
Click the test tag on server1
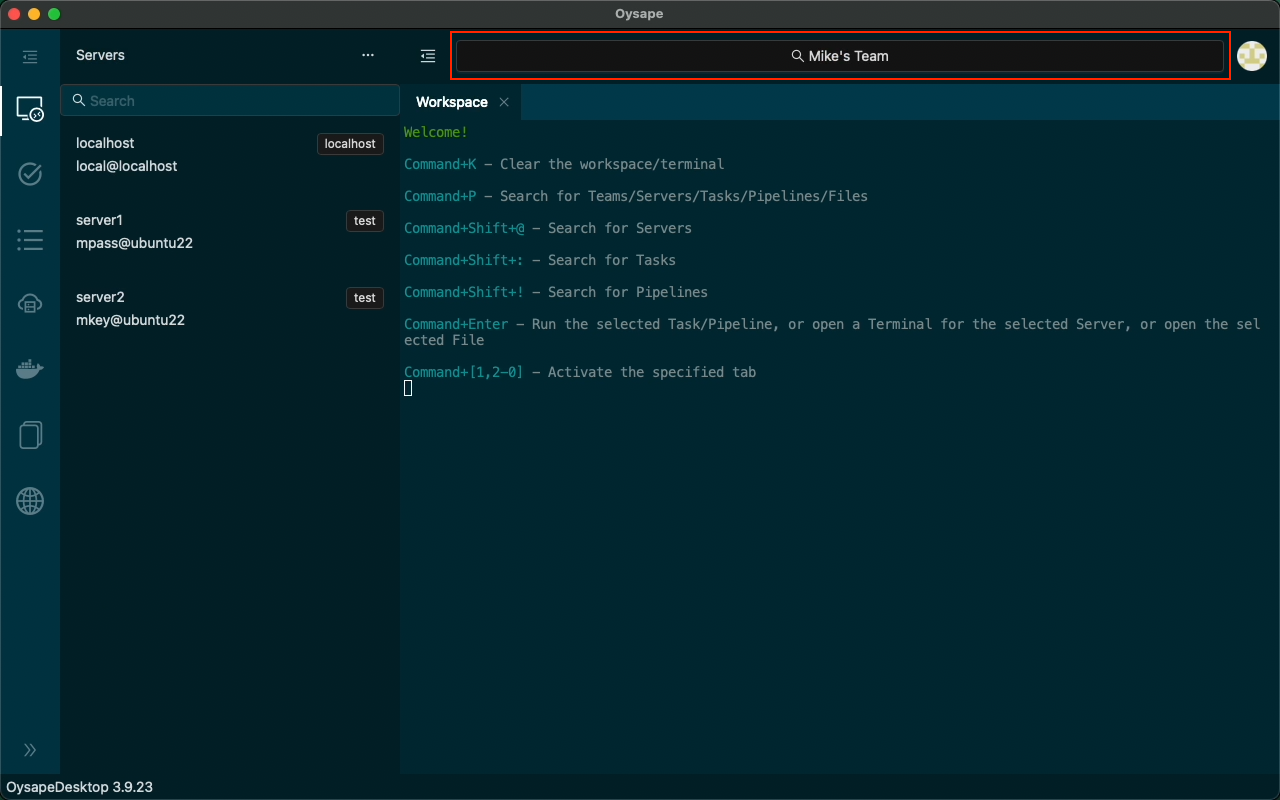coord(365,221)
